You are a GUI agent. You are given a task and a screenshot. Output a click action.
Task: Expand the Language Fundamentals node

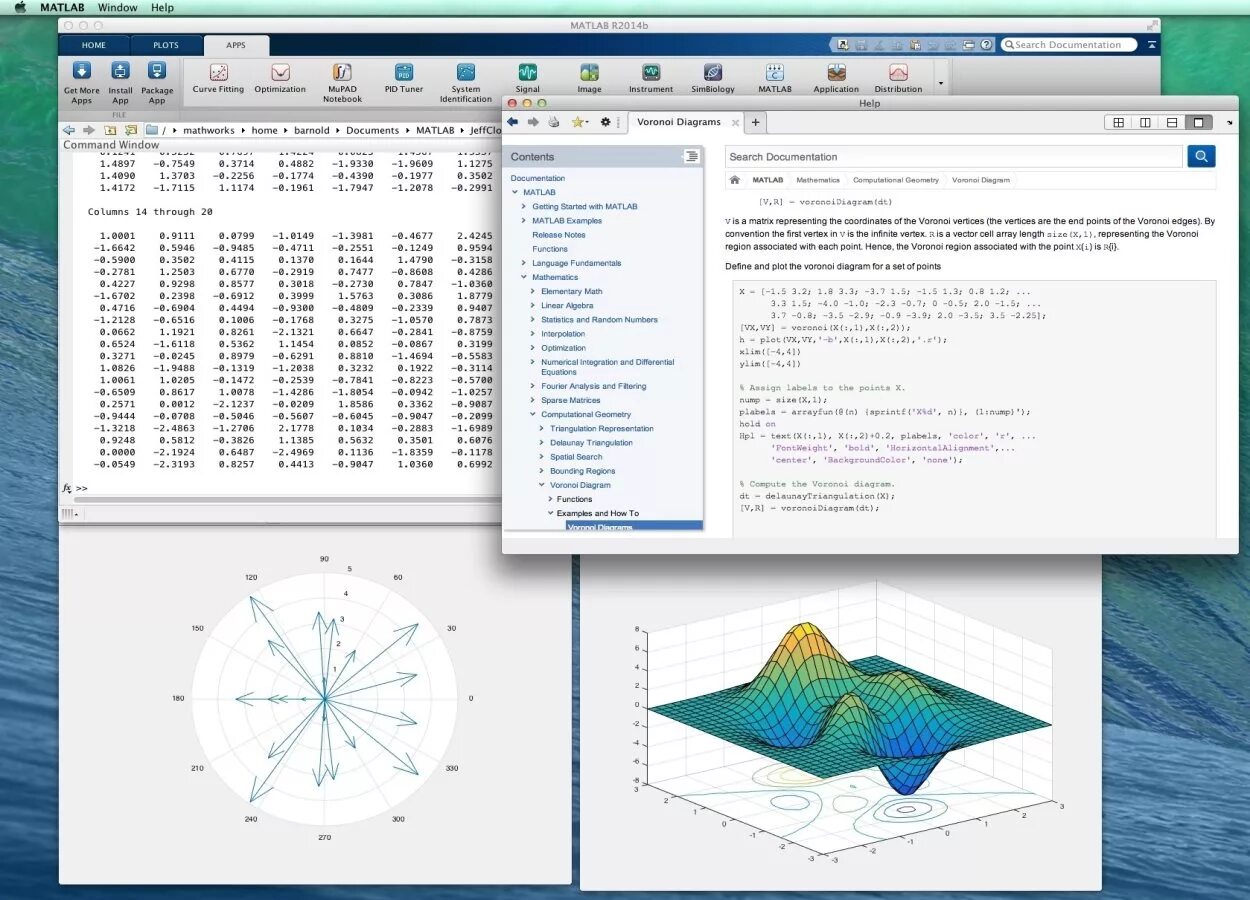click(523, 263)
